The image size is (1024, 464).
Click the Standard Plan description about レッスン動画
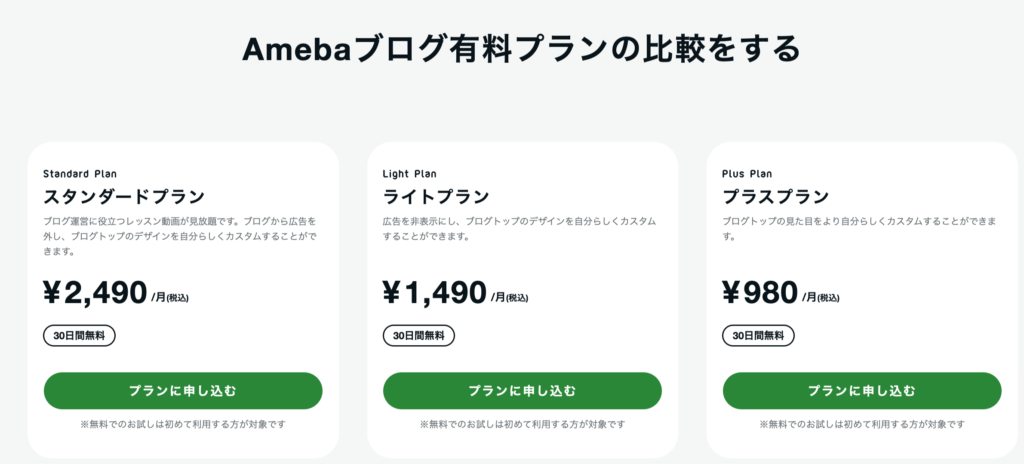180,236
